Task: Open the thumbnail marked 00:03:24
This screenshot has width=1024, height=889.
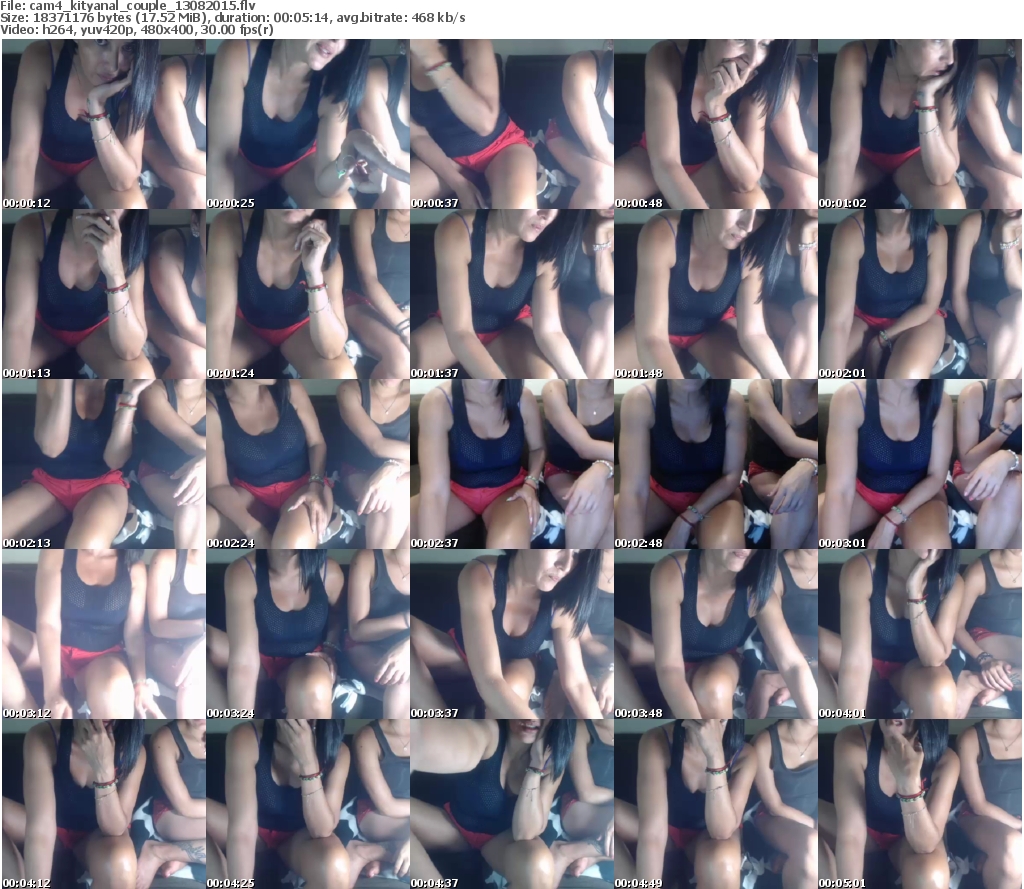Action: [308, 634]
